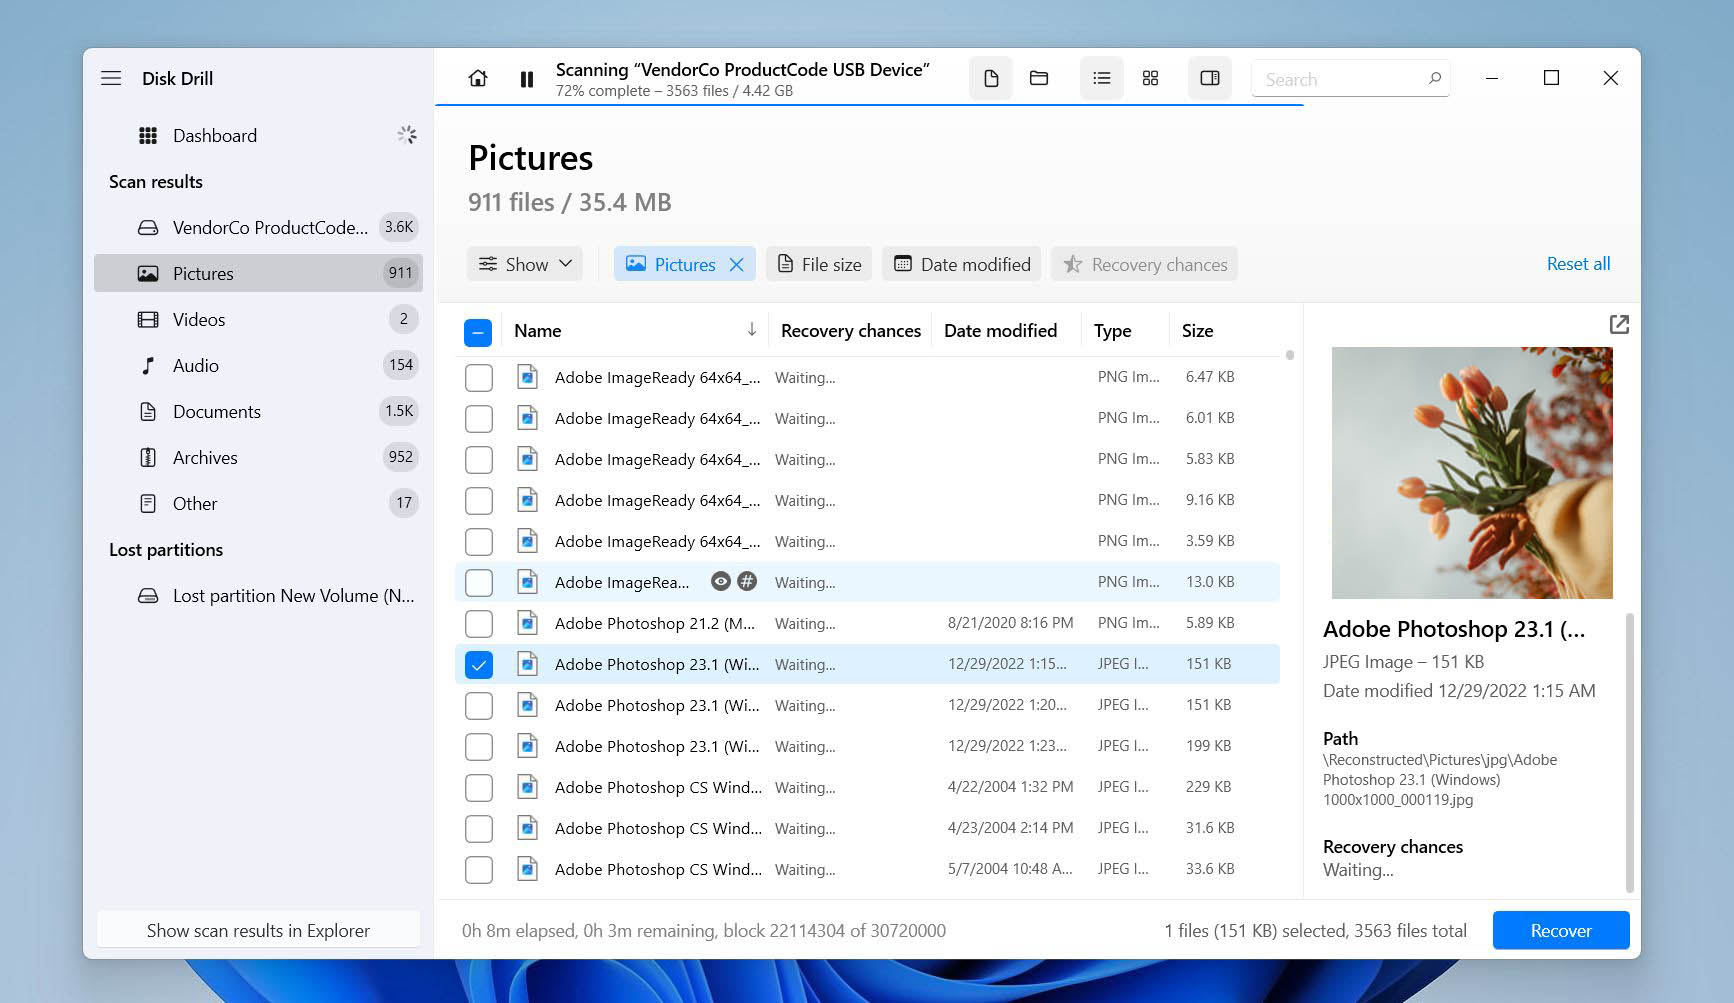Screen dimensions: 1734x1003
Task: Check the 6.47 KB Adobe ImageReady file
Action: (479, 378)
